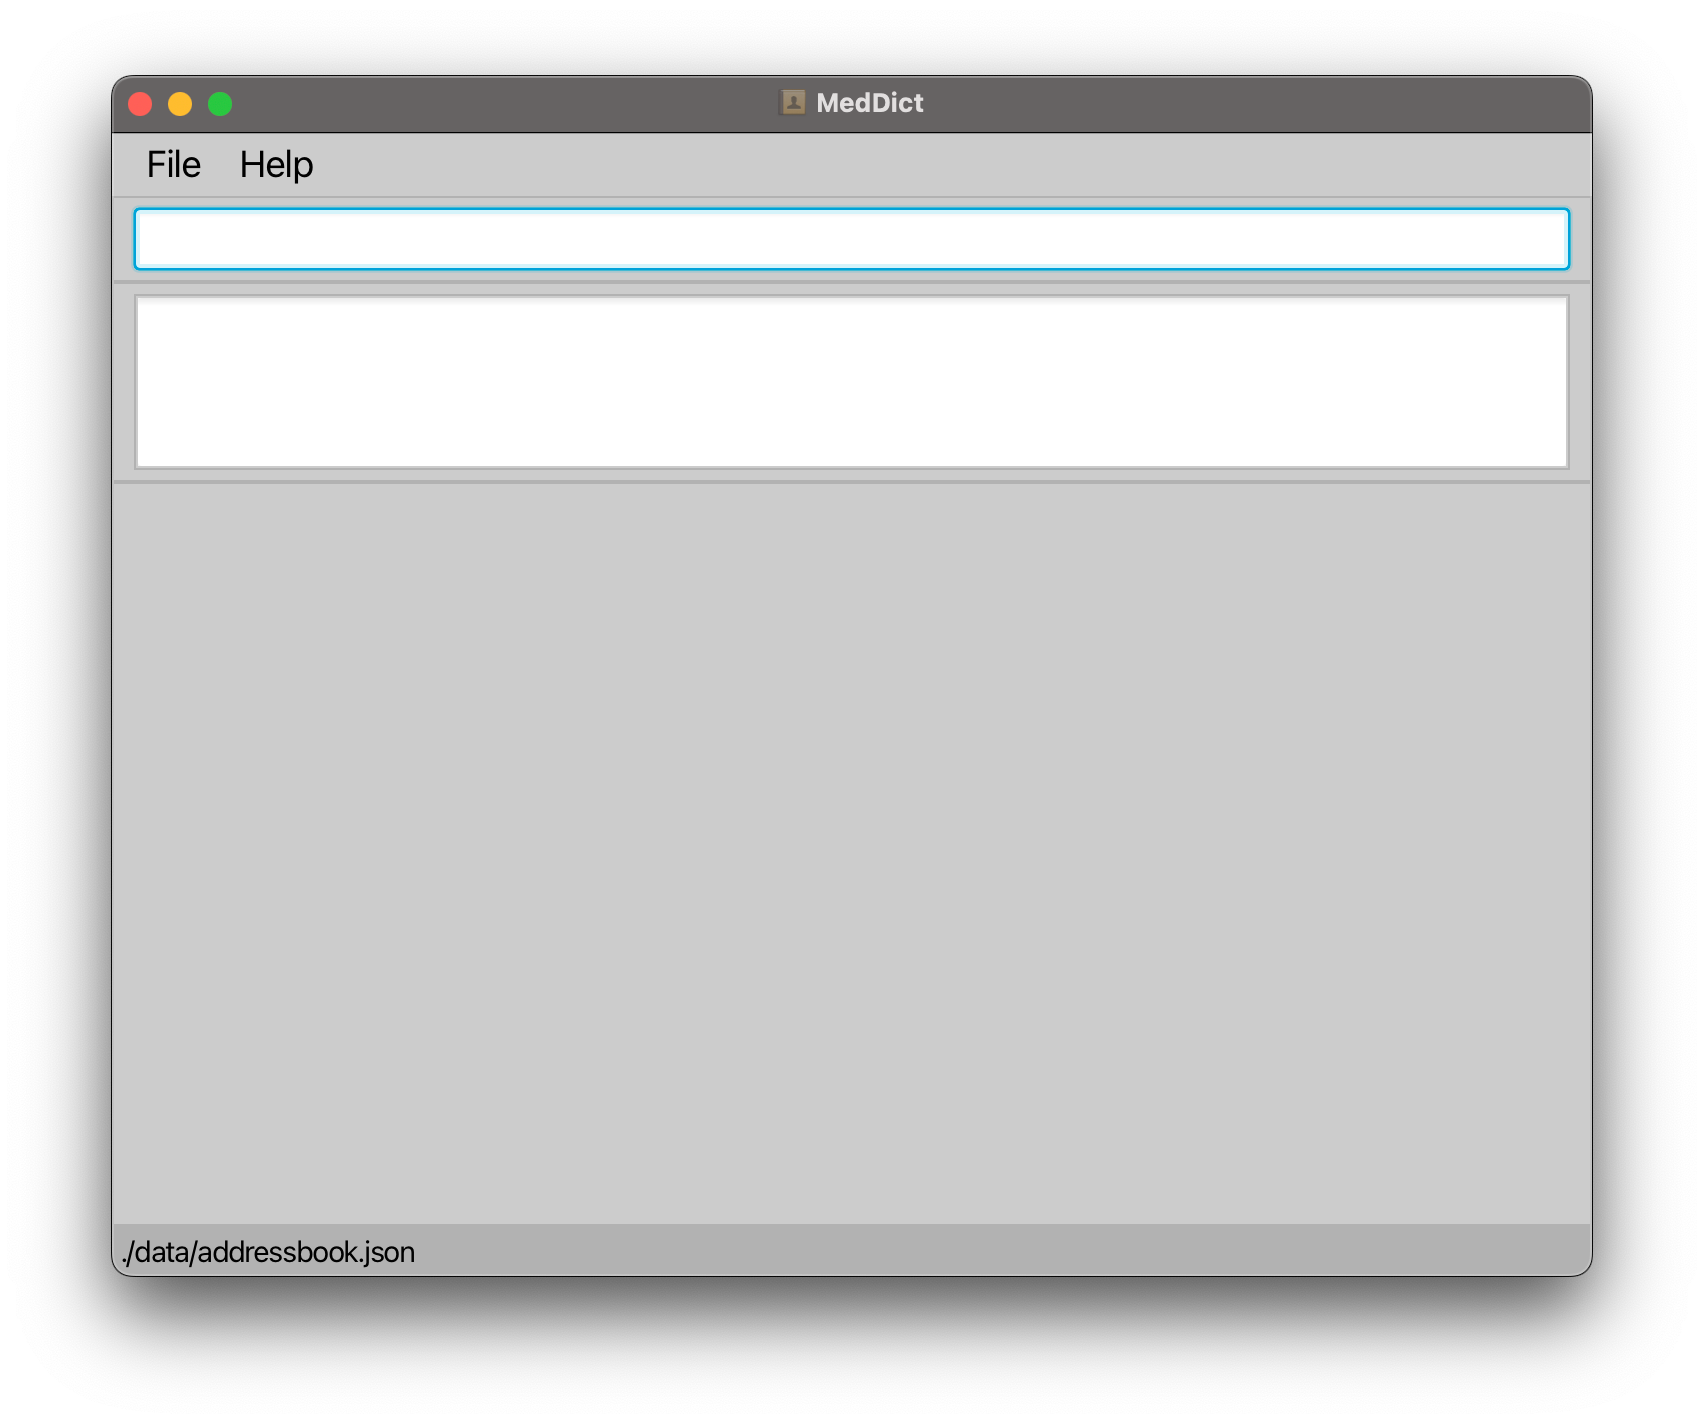Image resolution: width=1704 pixels, height=1424 pixels.
Task: Open the File menu
Action: click(173, 165)
